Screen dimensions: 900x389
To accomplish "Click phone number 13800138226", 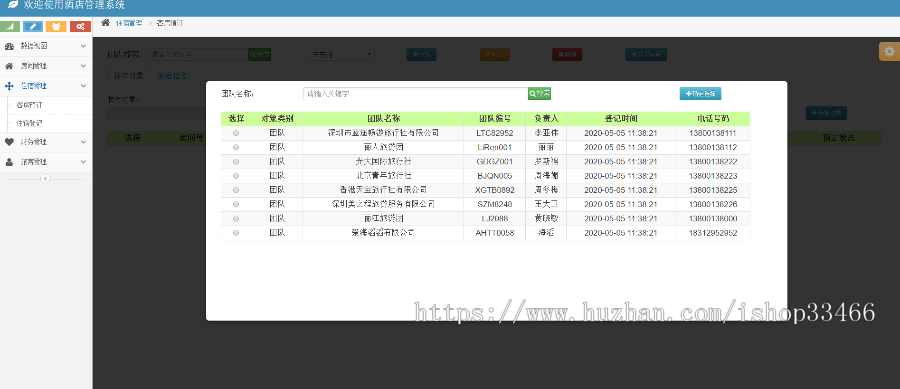I will tap(713, 204).
